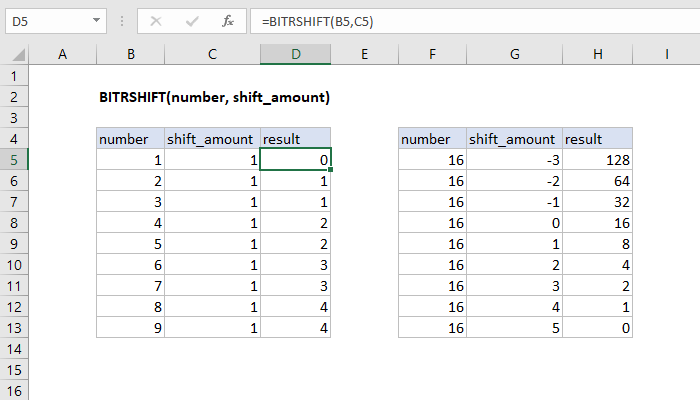Select row 5 header
The image size is (700, 400).
pos(14,160)
